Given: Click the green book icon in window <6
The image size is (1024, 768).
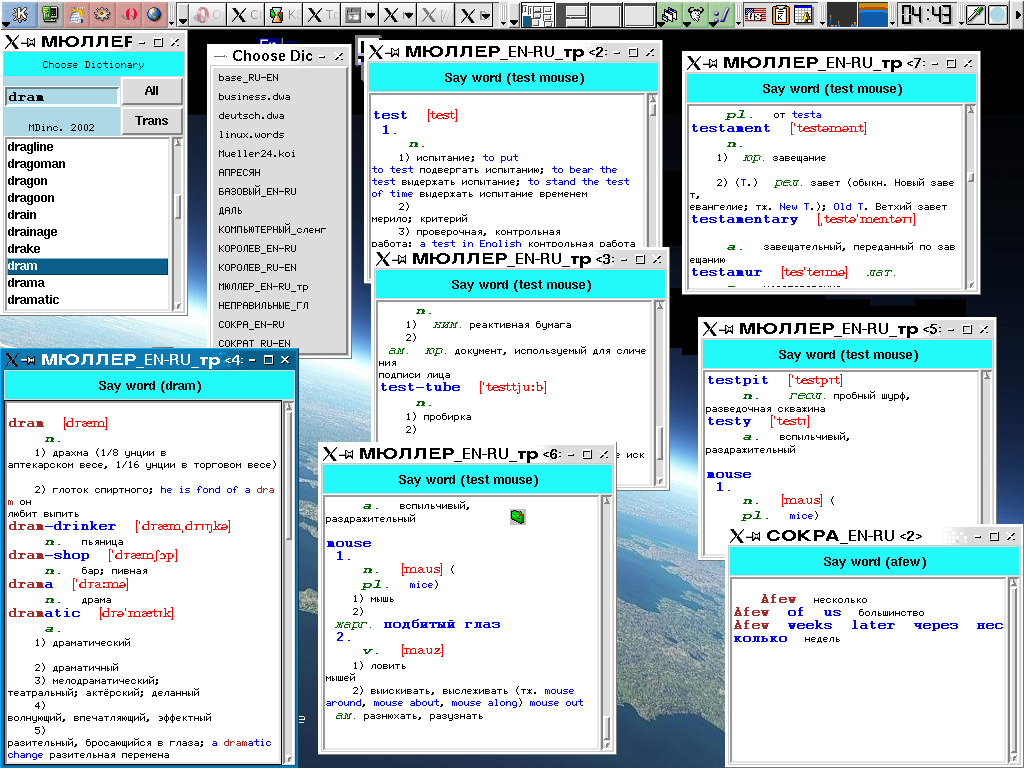Looking at the screenshot, I should pyautogui.click(x=517, y=517).
